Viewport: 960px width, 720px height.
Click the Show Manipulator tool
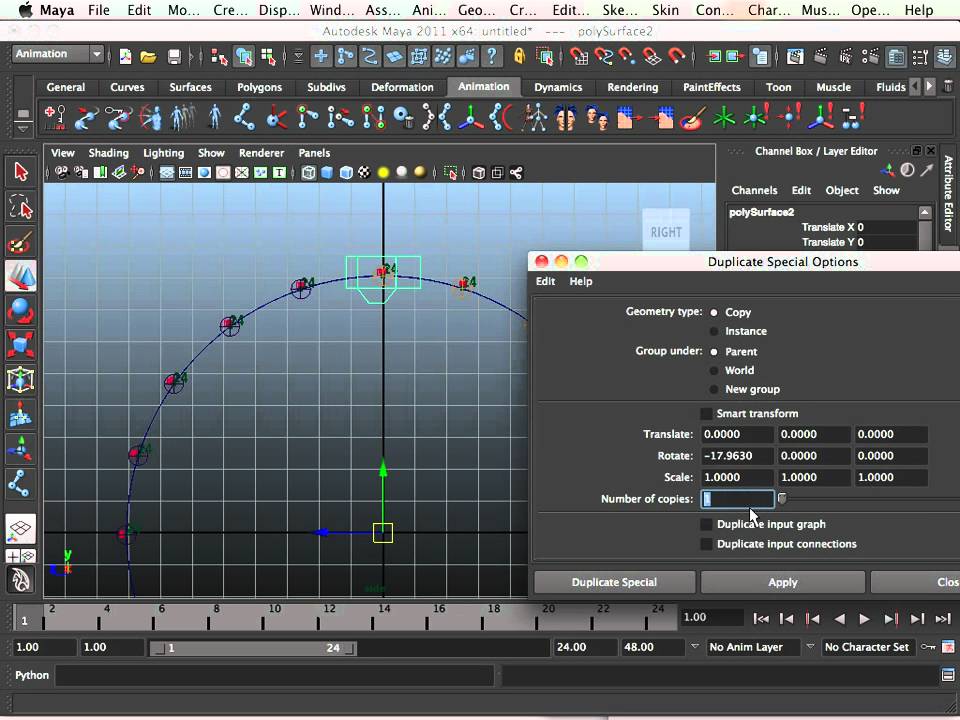pyautogui.click(x=21, y=449)
